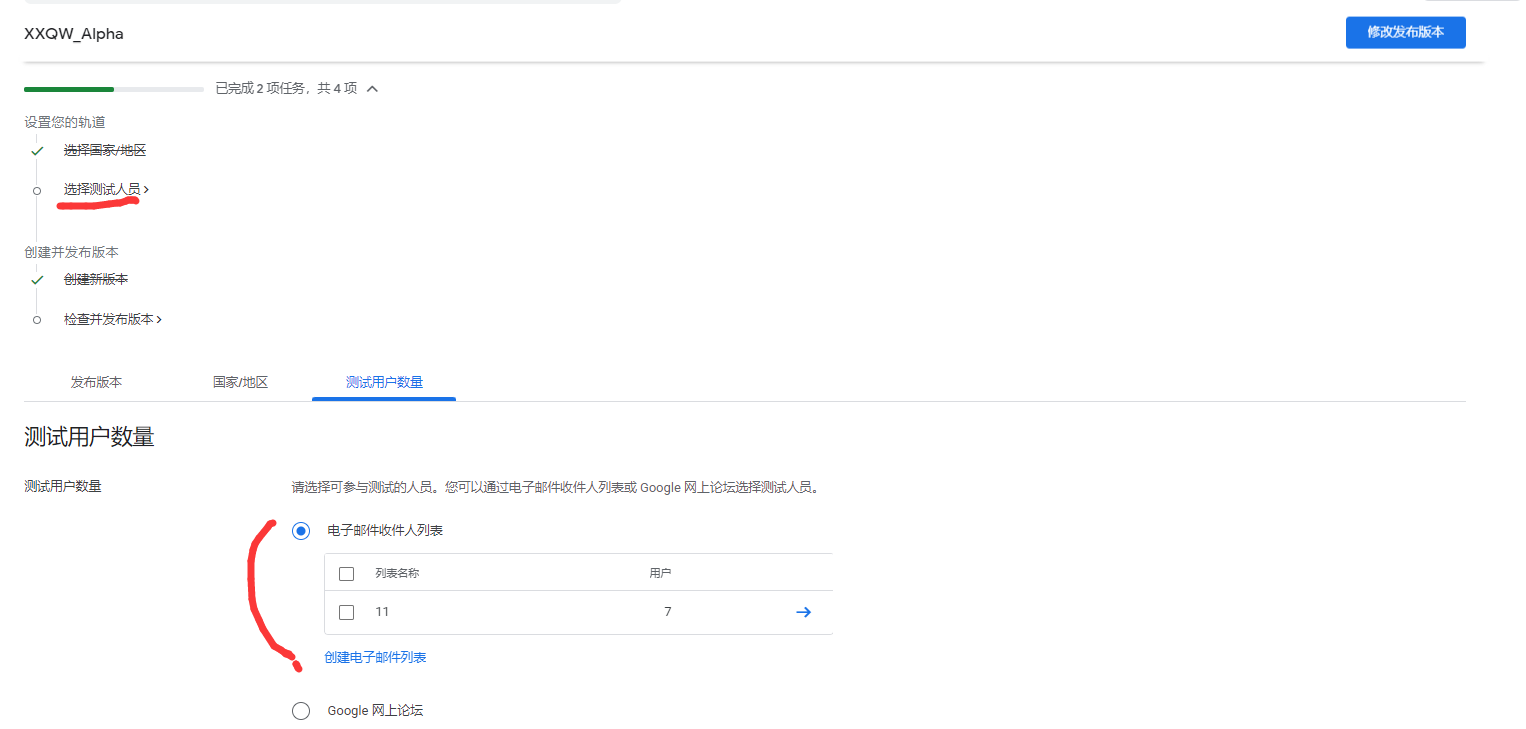
Task: Expand the 选择测试人员 step
Action: (103, 189)
